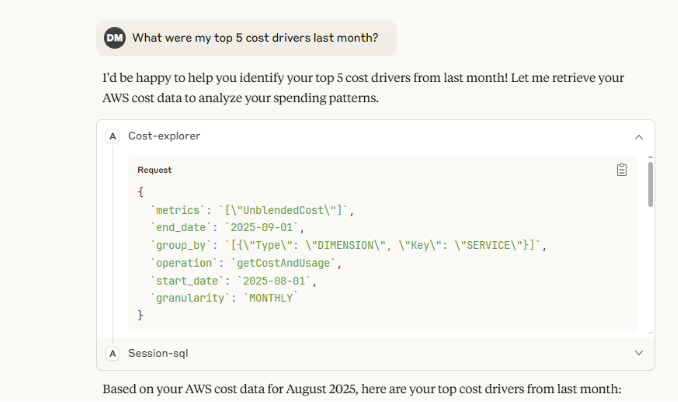This screenshot has height=402, width=678.
Task: Click the Request heading label
Action: (x=154, y=170)
